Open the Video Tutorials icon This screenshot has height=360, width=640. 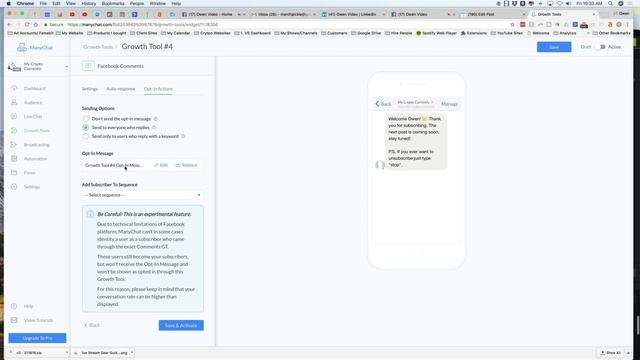(14, 320)
